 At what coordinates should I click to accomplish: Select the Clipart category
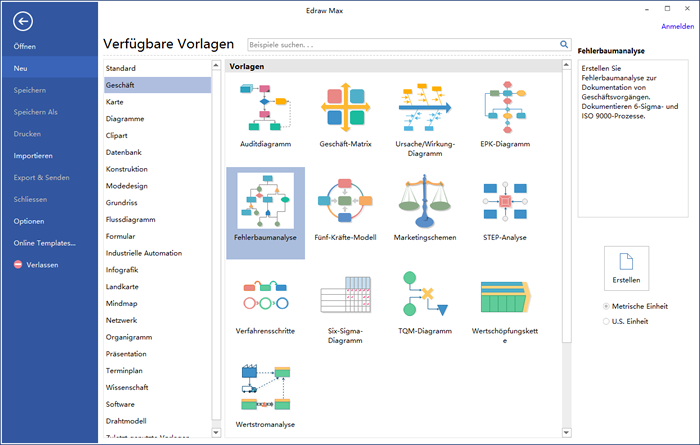[157, 135]
